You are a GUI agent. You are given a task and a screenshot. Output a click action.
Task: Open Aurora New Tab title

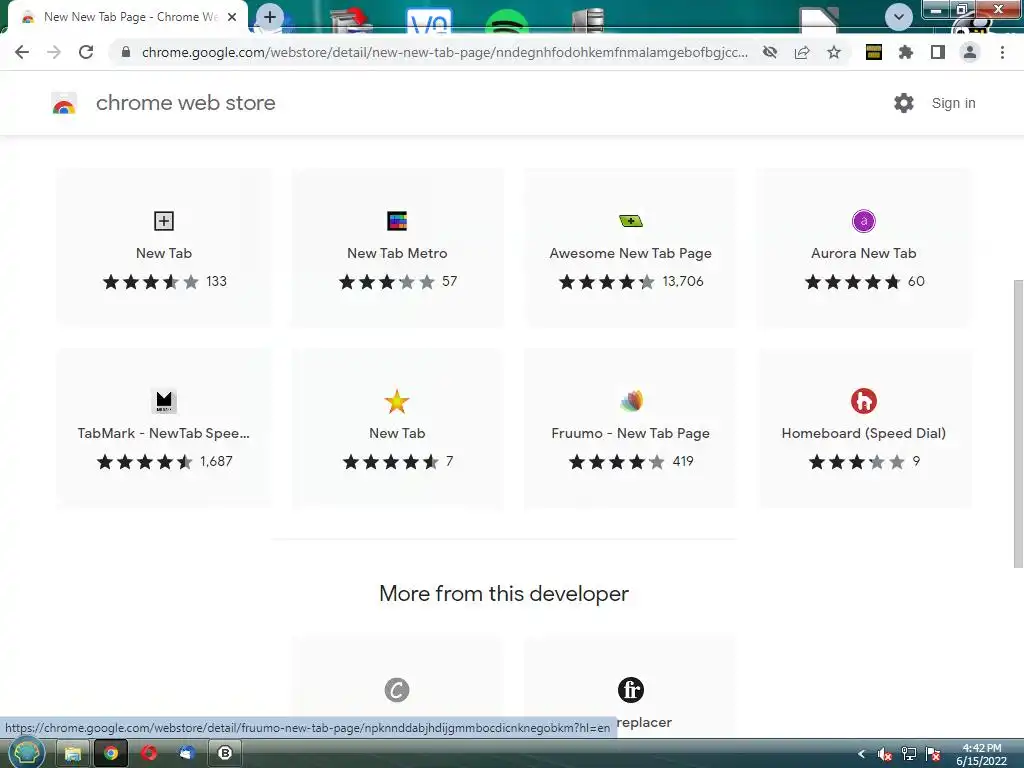864,253
